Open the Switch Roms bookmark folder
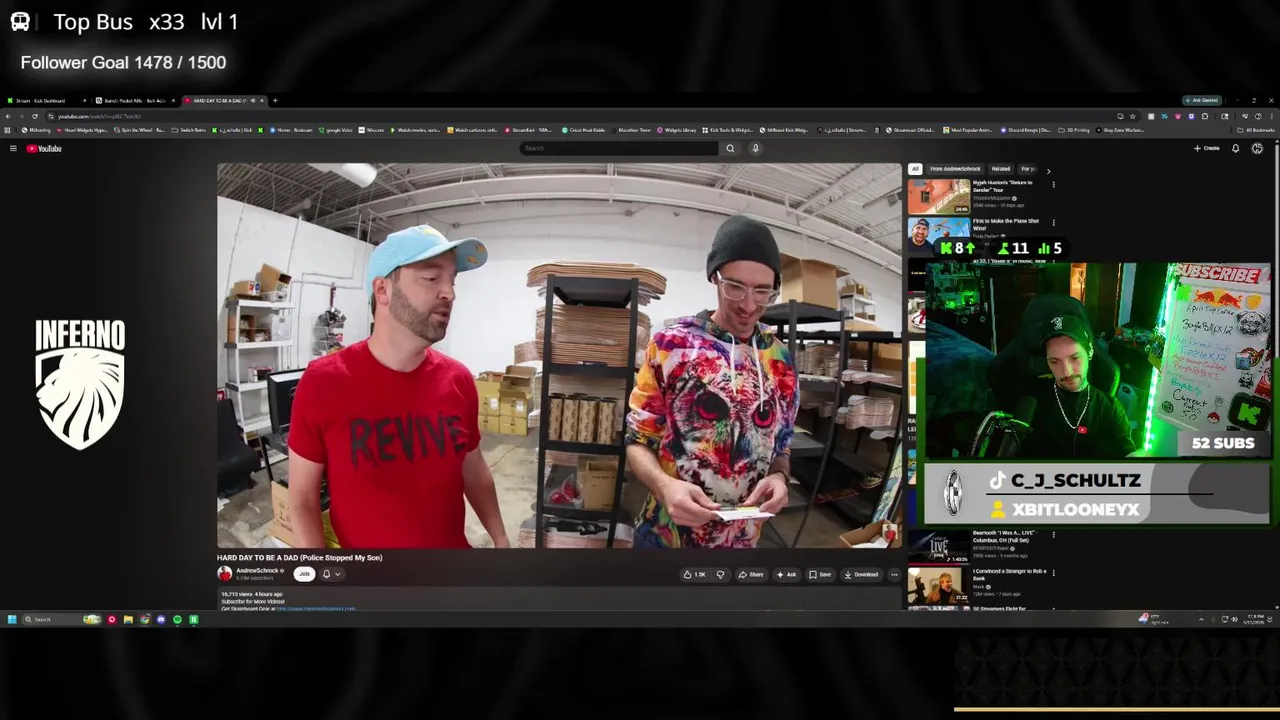This screenshot has height=720, width=1280. [189, 130]
